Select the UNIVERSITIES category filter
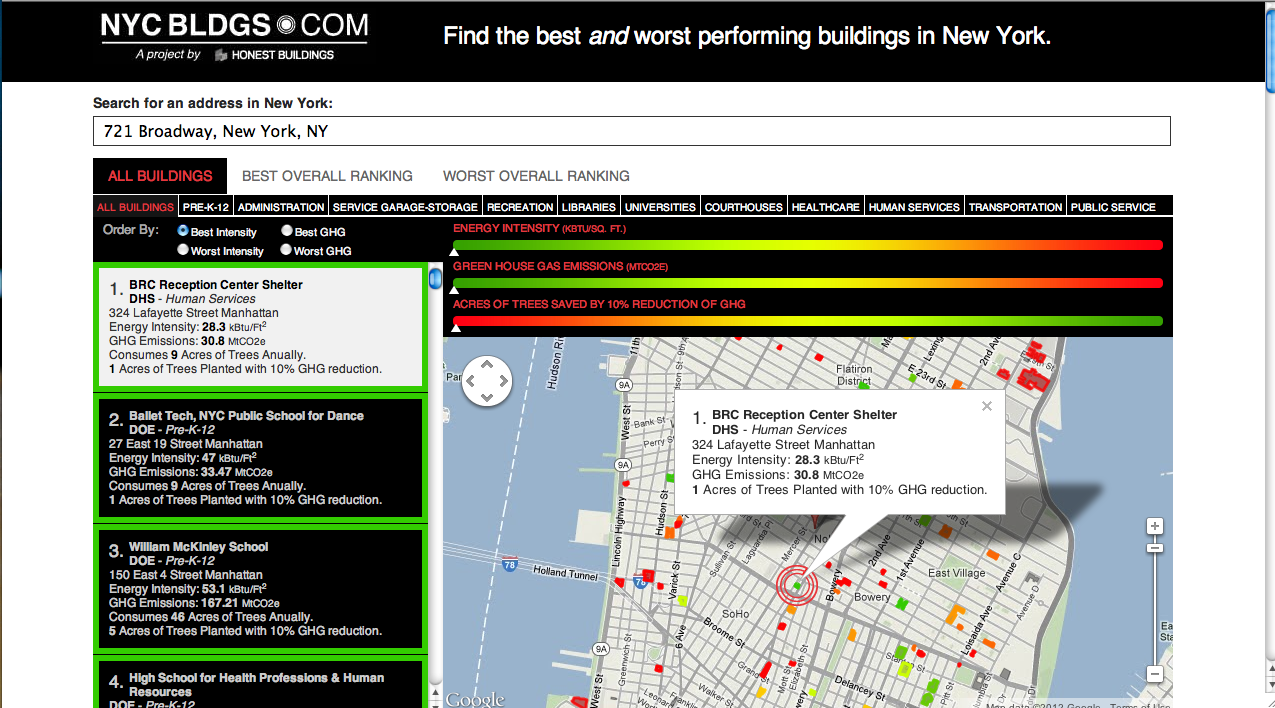1275x708 pixels. click(x=660, y=207)
